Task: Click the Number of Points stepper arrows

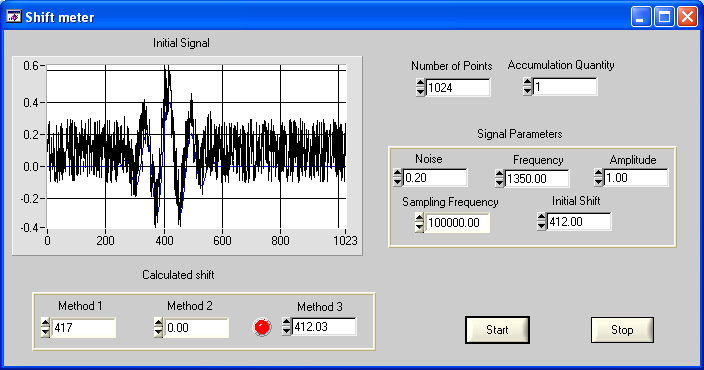Action: [x=420, y=87]
